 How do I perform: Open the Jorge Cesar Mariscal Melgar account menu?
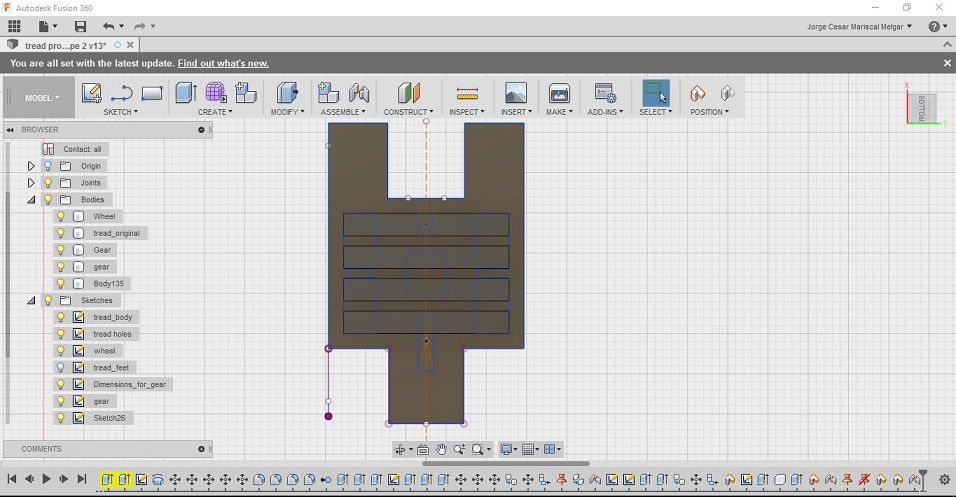tap(859, 27)
